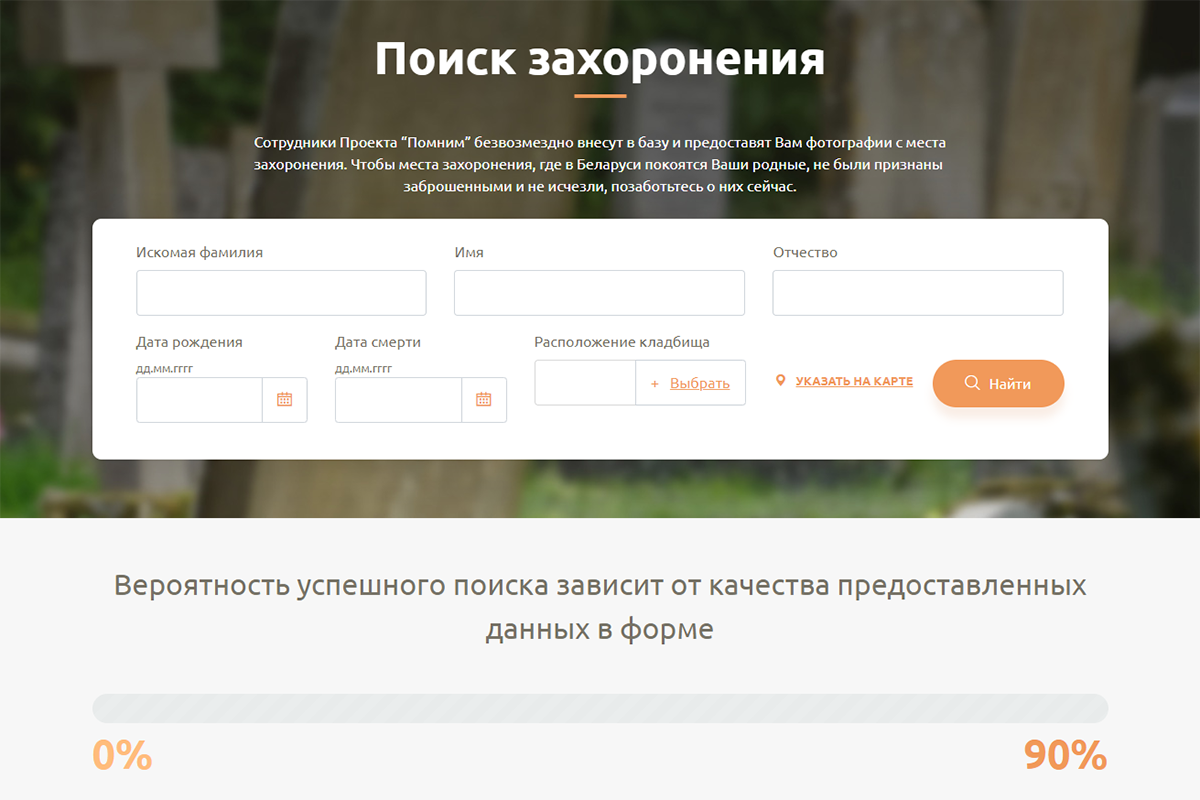Click the Расположение кладбища text box
Screen dimensions: 1200x800
coord(585,383)
